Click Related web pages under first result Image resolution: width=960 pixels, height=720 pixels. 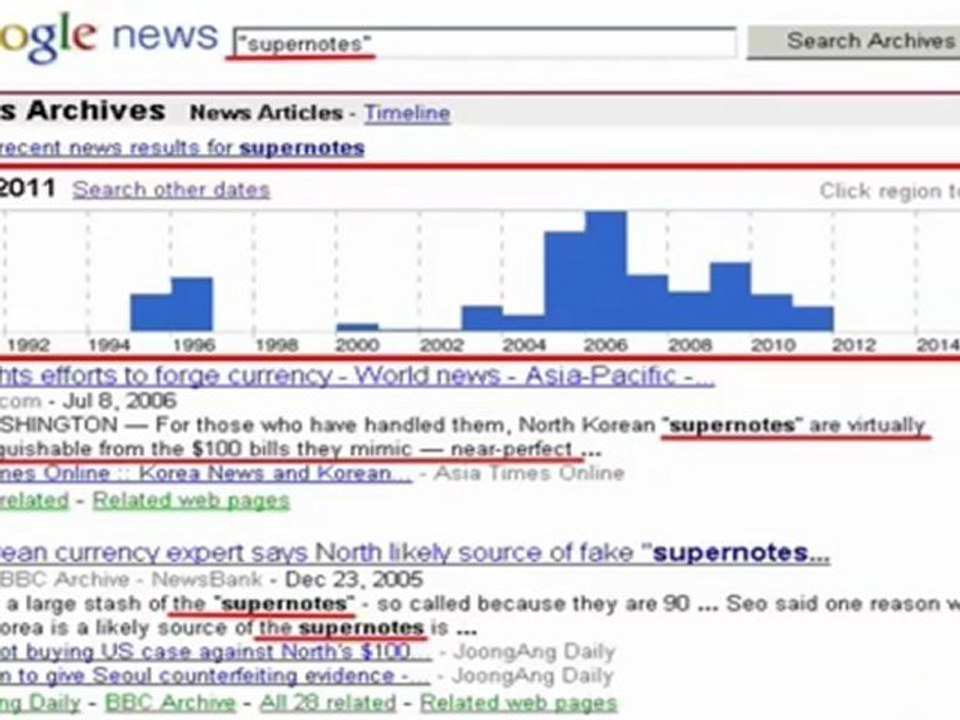click(191, 501)
